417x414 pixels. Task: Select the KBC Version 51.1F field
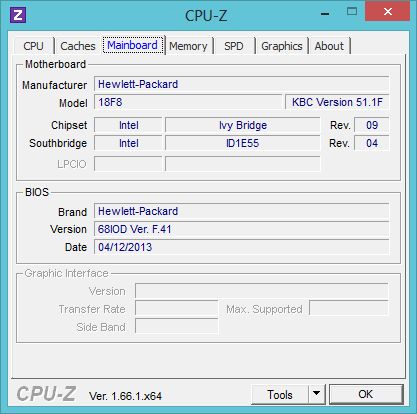point(337,102)
